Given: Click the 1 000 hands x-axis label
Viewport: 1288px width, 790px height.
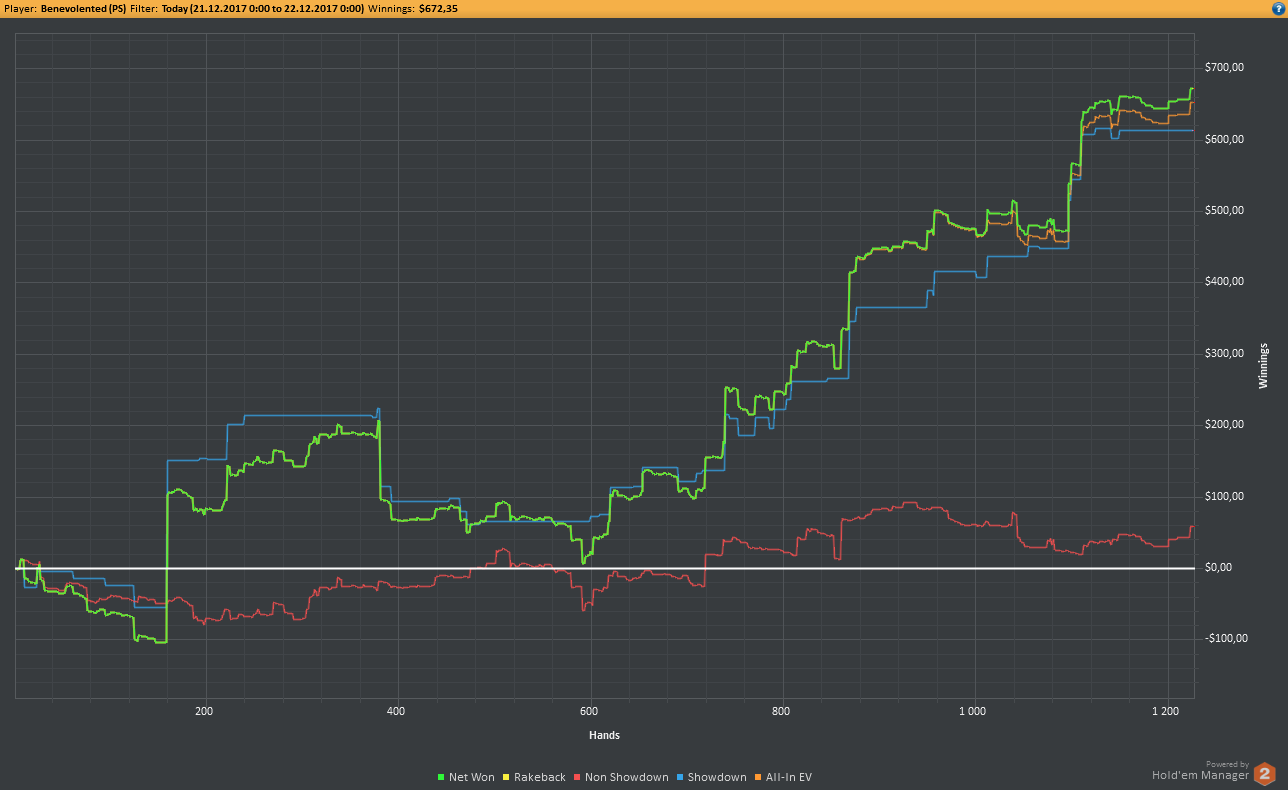Looking at the screenshot, I should (973, 712).
